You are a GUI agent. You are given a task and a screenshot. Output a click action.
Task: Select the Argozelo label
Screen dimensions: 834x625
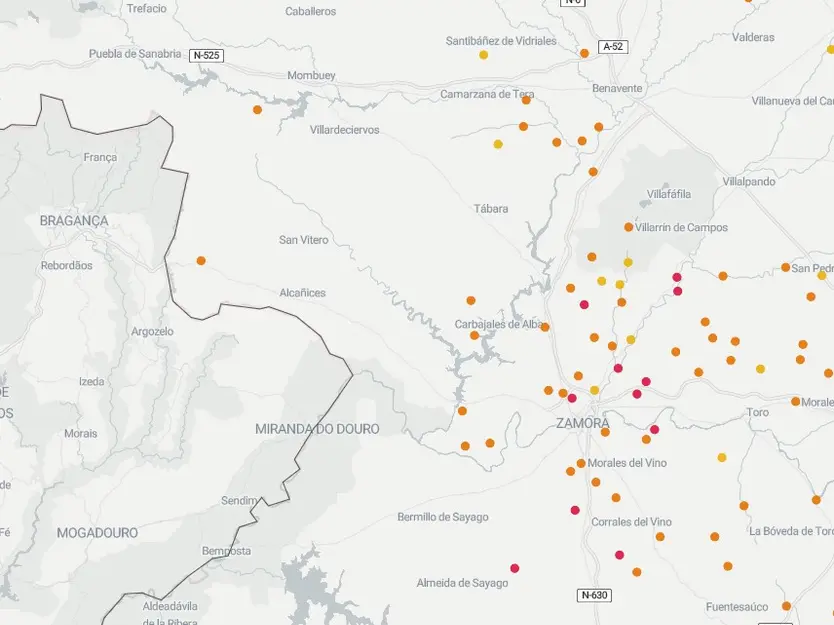(152, 331)
